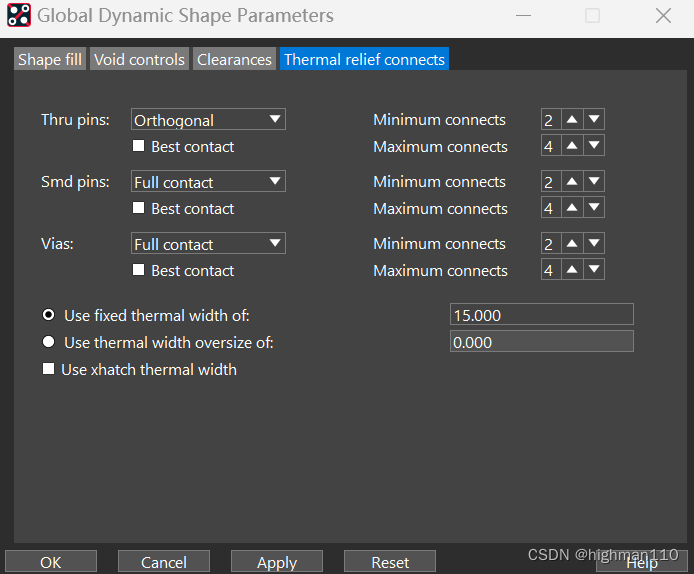The image size is (694, 574).
Task: Open the Void controls tab
Action: (139, 60)
